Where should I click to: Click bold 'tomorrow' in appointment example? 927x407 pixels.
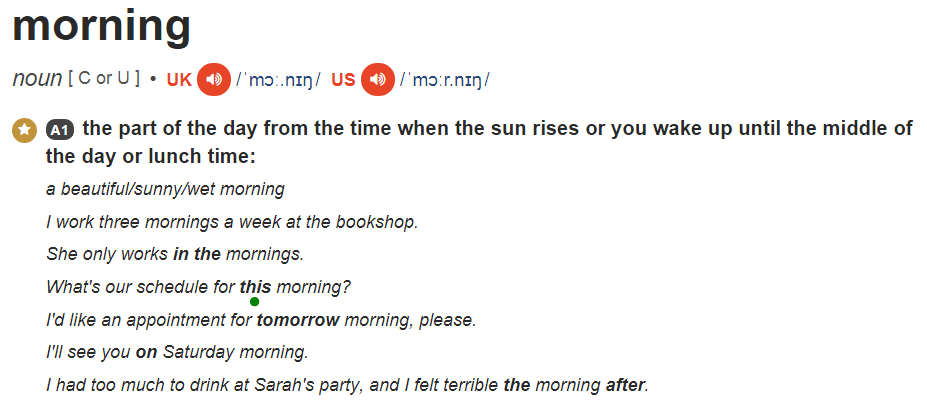click(x=298, y=321)
